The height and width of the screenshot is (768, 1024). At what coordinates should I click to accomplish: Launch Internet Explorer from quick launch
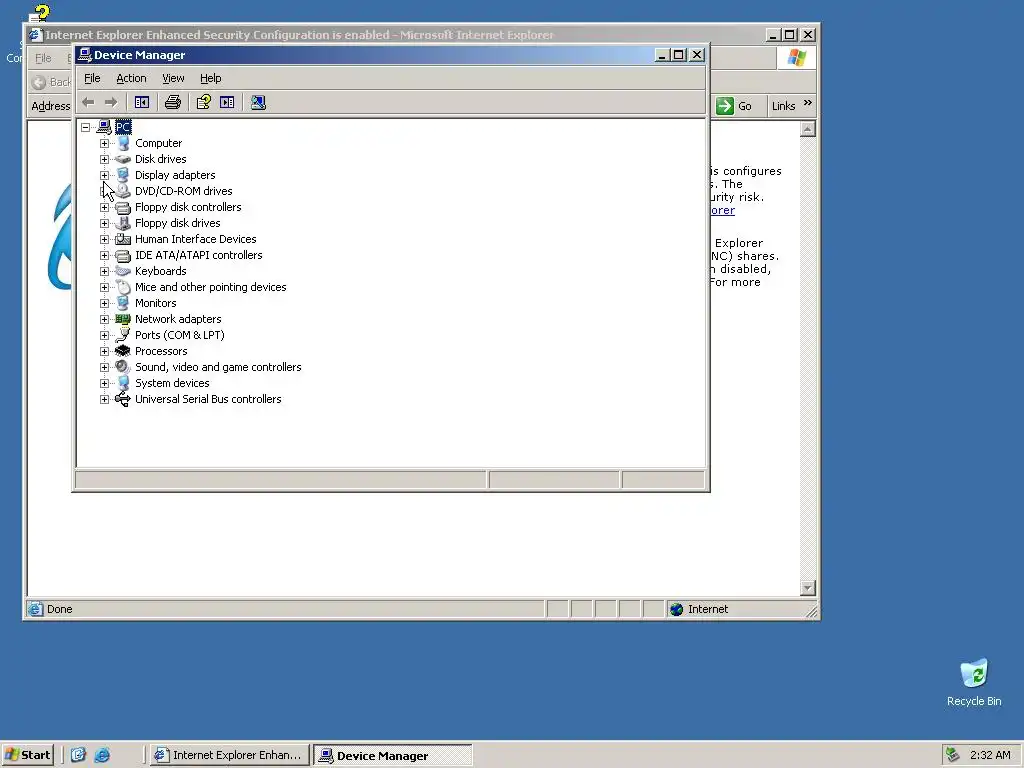tap(102, 755)
